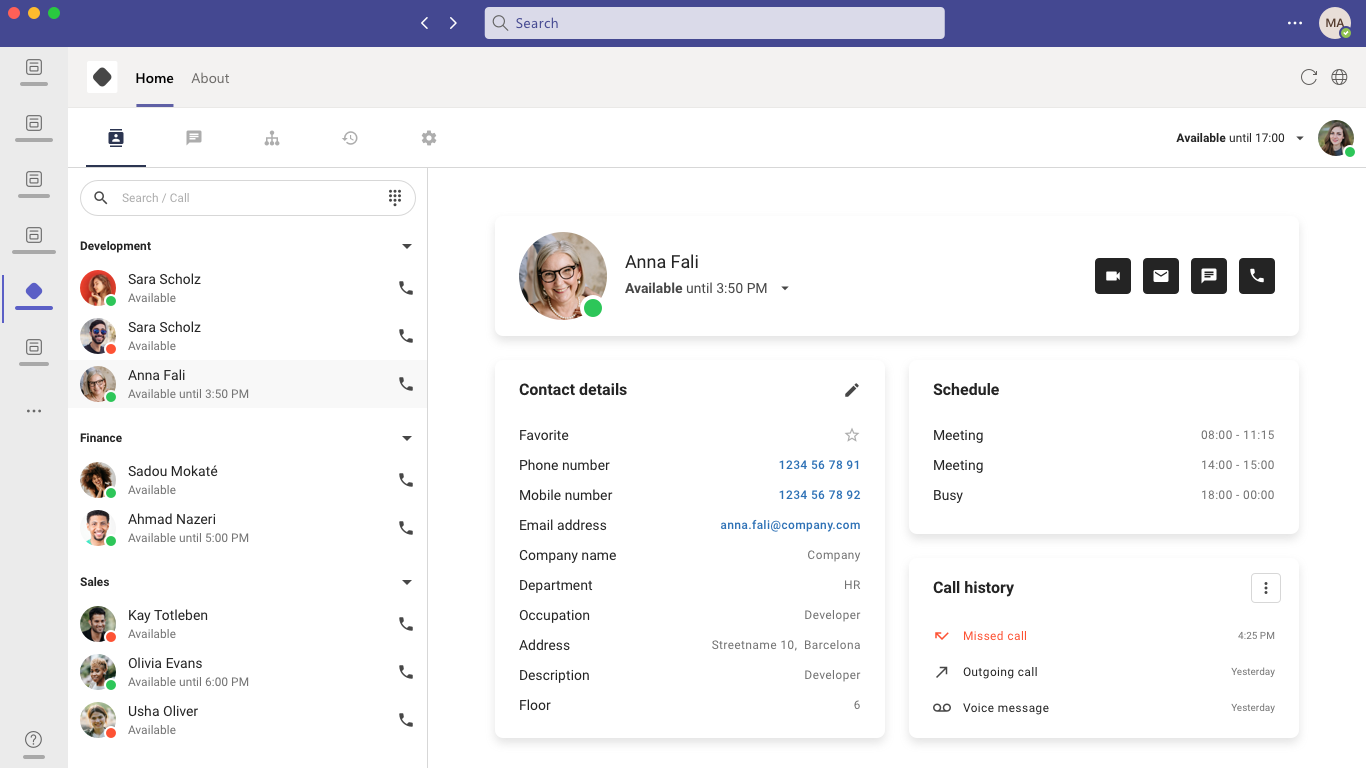Open the chat messages panel icon
The height and width of the screenshot is (768, 1366).
(x=193, y=137)
